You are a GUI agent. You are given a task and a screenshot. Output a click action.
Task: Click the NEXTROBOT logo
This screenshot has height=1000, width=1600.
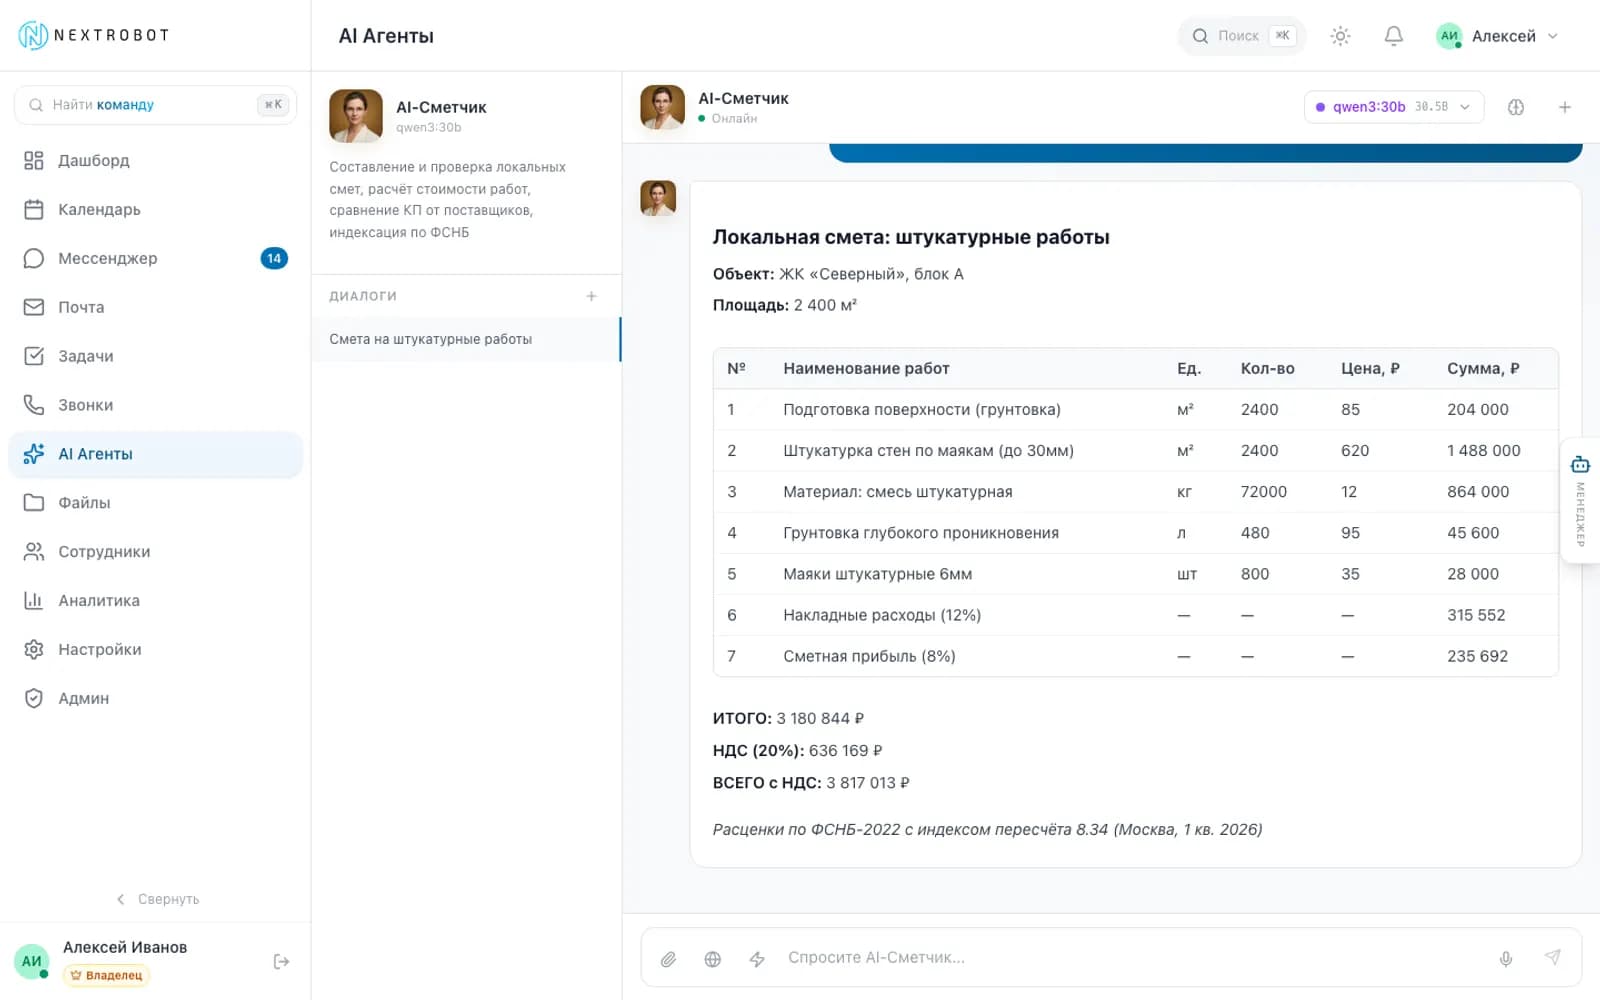click(x=94, y=35)
